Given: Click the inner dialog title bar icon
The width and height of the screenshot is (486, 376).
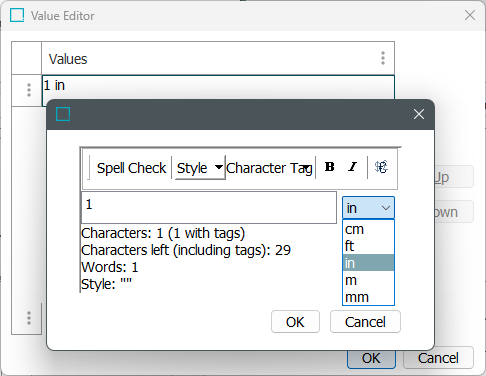Looking at the screenshot, I should 63,114.
